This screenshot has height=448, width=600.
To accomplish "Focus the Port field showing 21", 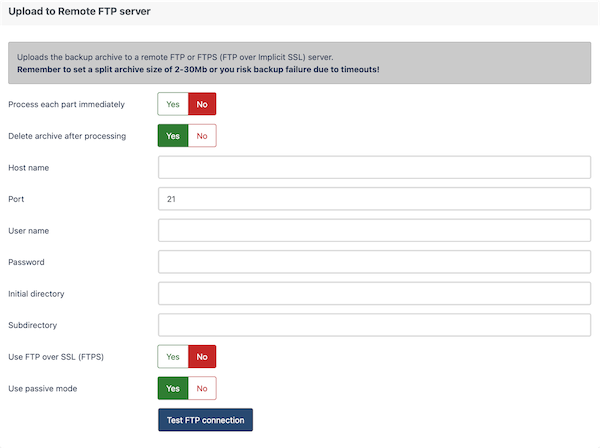I will click(374, 199).
